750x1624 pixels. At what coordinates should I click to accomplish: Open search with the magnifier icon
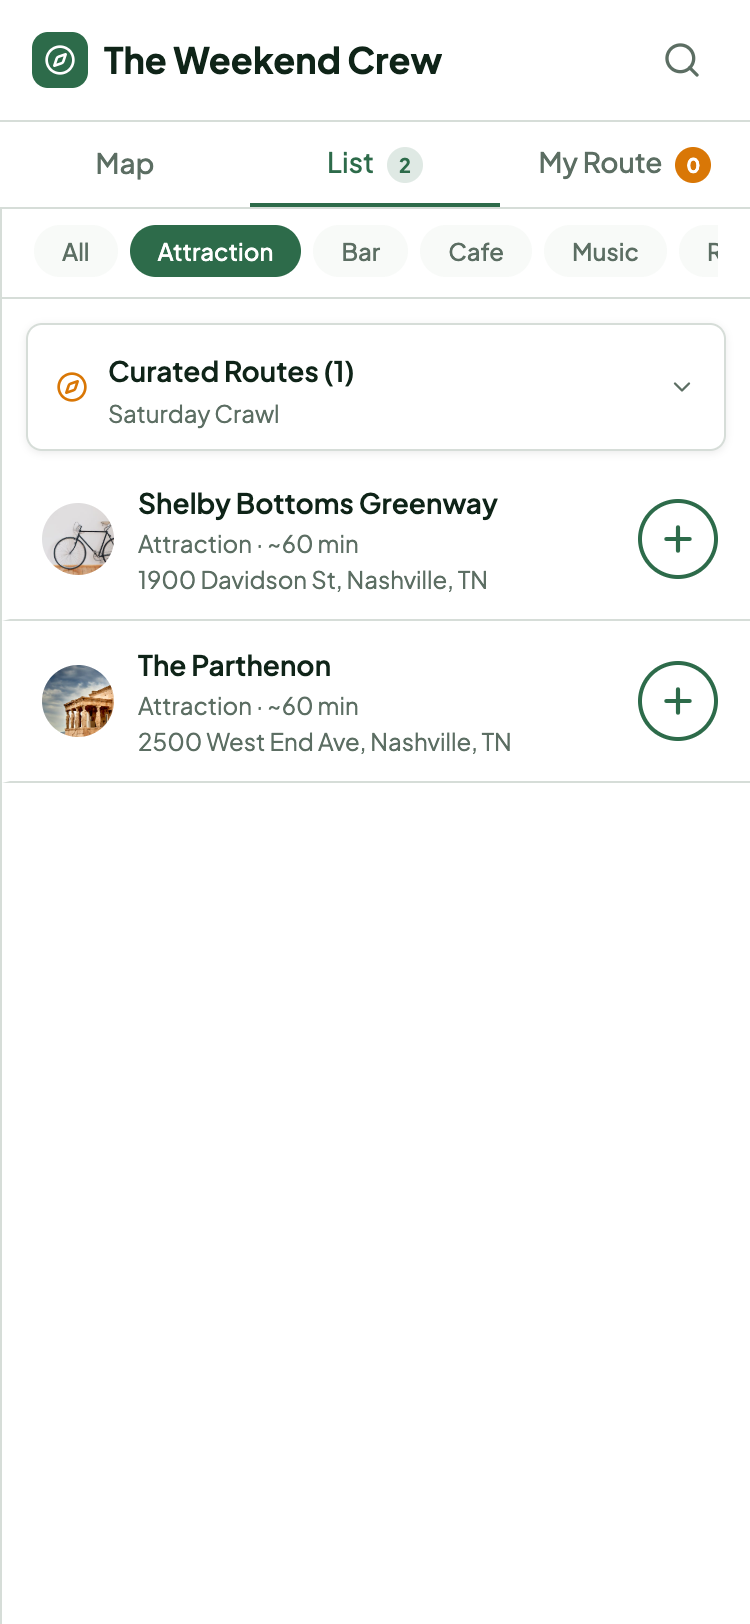[682, 60]
